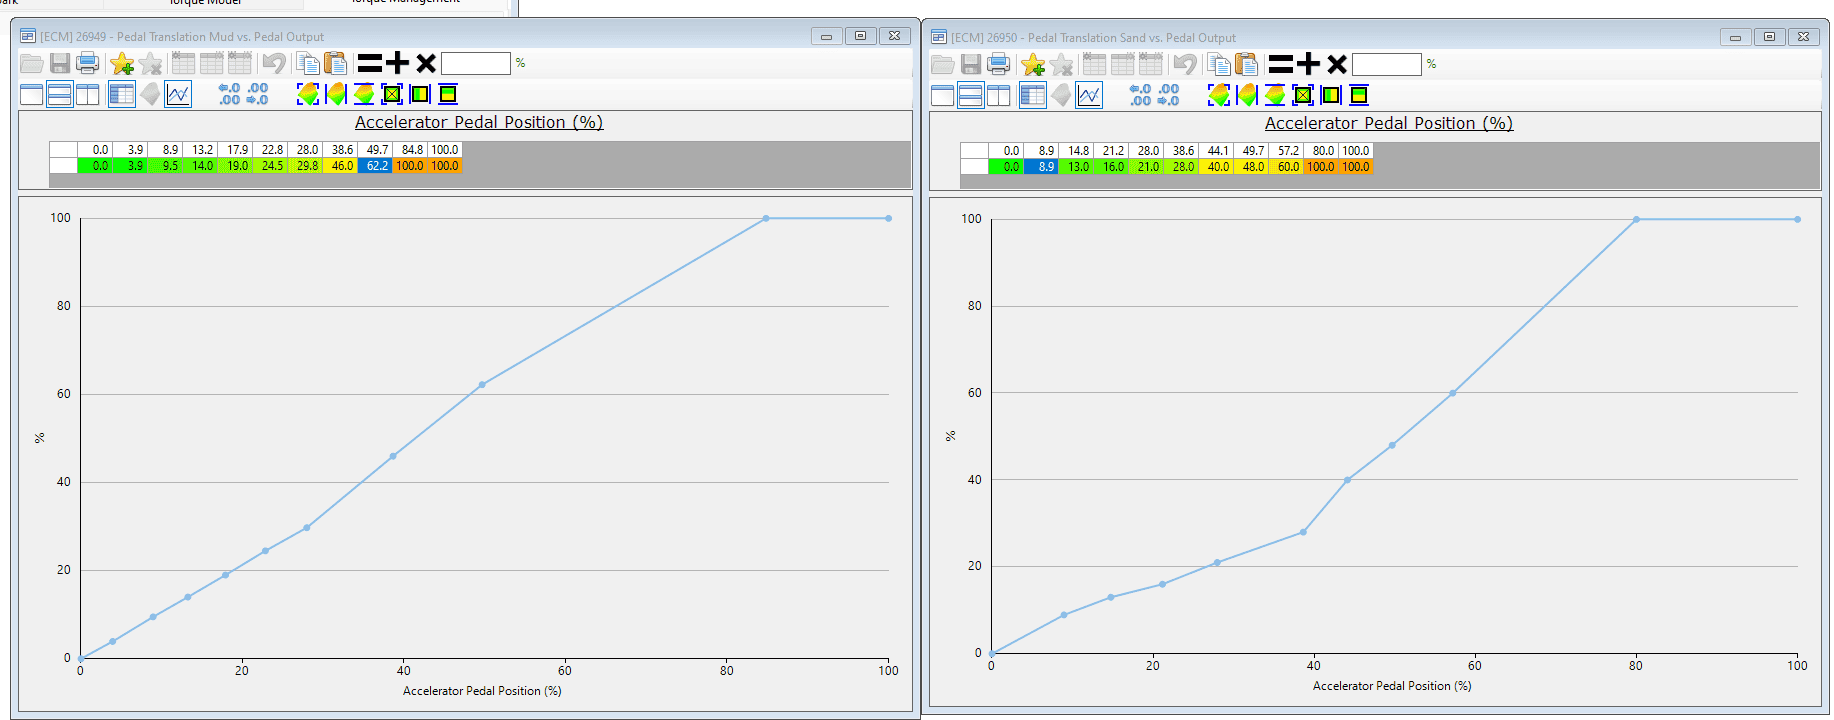Click the Sand graph point at 60 percent output
This screenshot has width=1834, height=720.
(x=1452, y=393)
